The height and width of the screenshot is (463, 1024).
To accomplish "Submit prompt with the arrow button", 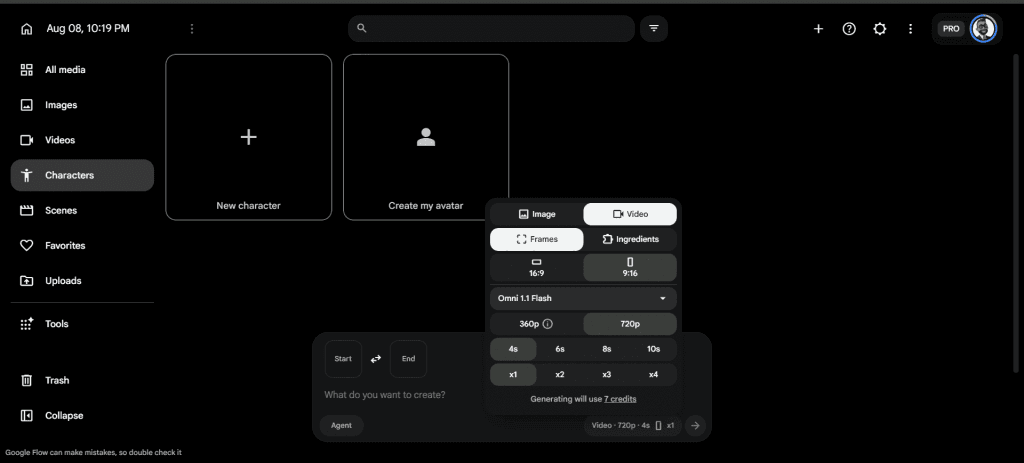I will pyautogui.click(x=696, y=426).
